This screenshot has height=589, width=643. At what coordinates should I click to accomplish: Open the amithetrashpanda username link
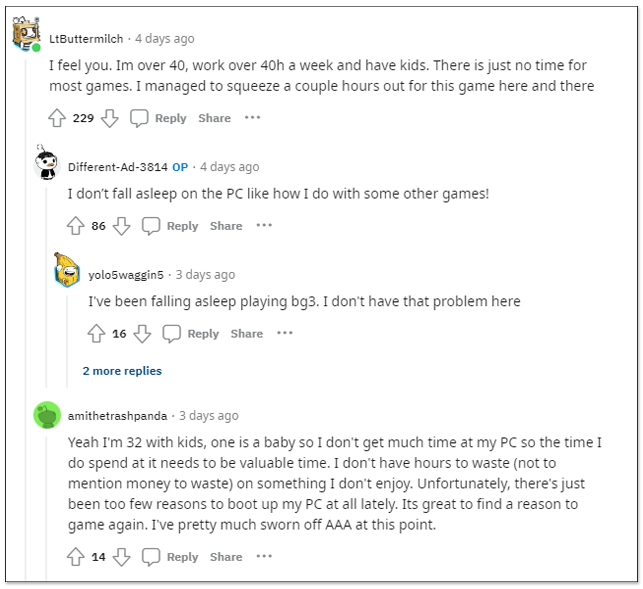(x=118, y=416)
